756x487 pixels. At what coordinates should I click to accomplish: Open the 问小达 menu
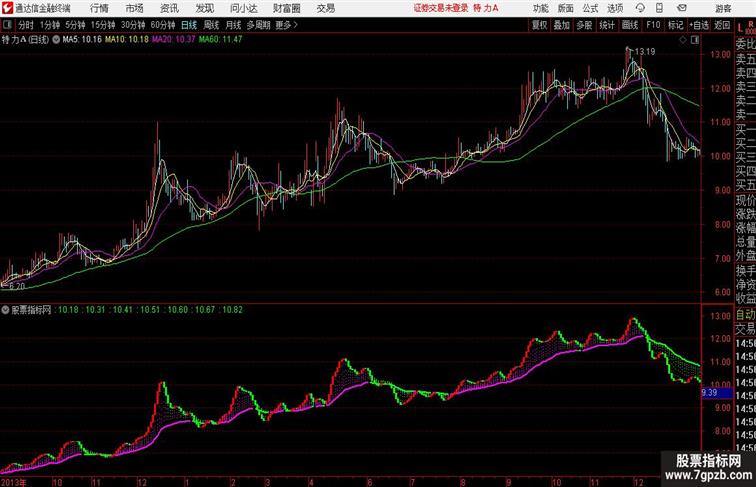(243, 8)
